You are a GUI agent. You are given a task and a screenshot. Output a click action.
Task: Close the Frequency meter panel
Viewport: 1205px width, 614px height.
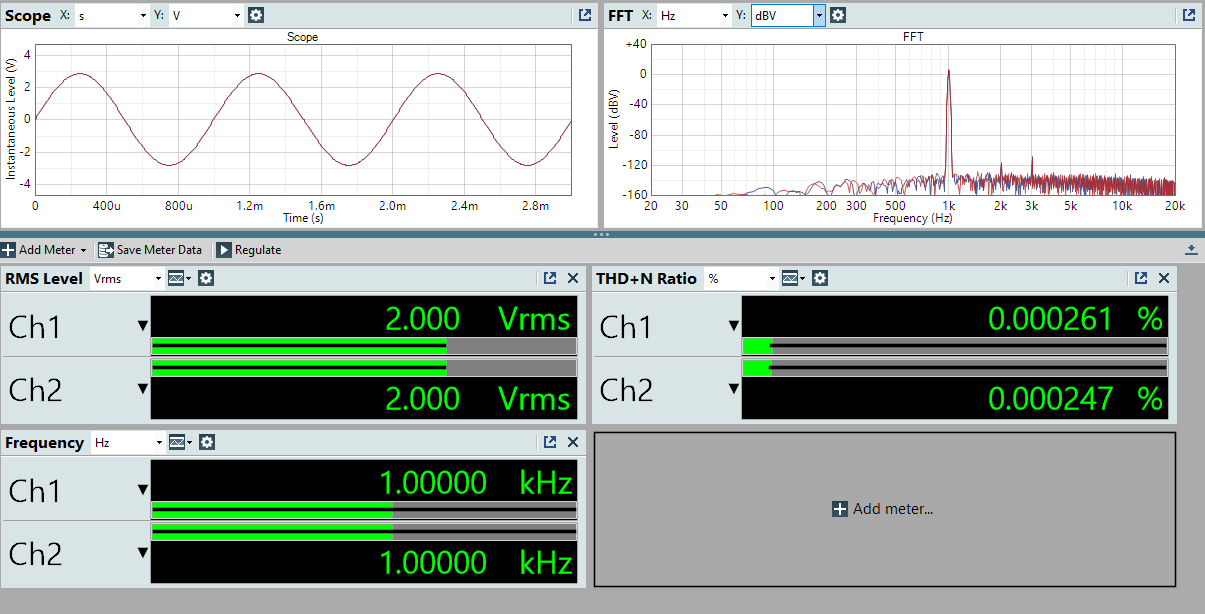click(573, 442)
